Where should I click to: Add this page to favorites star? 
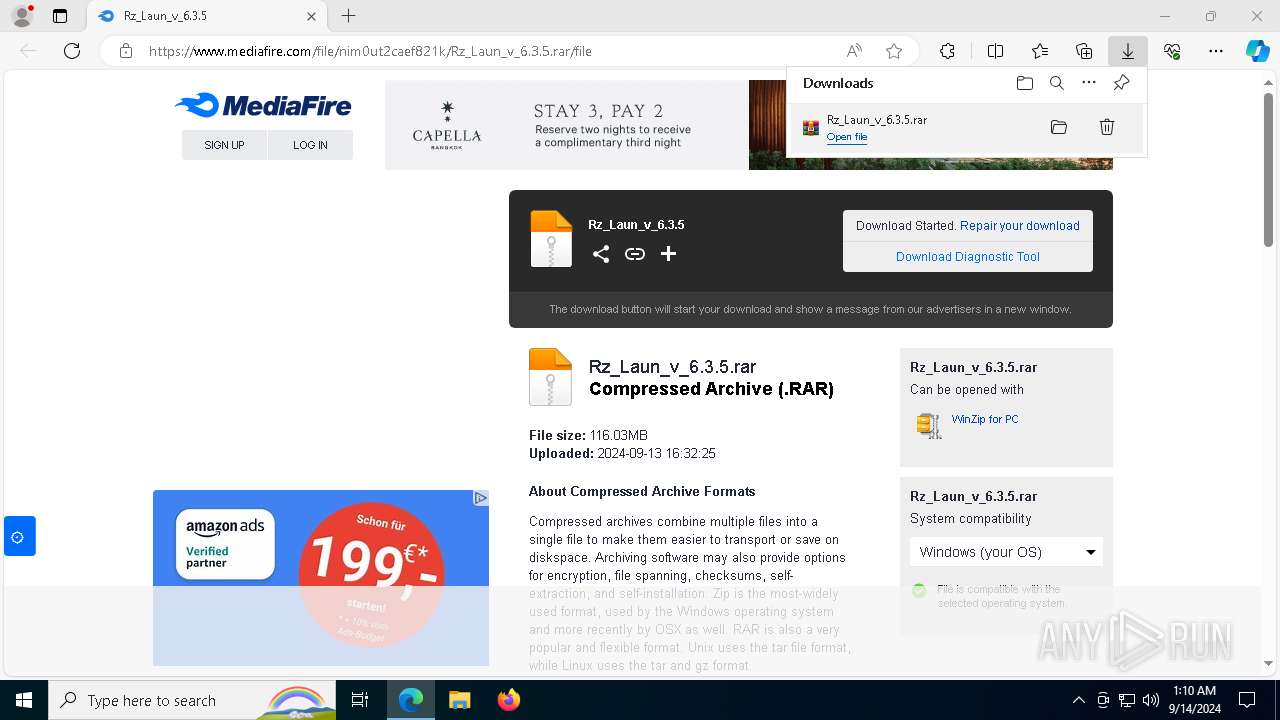pyautogui.click(x=894, y=51)
